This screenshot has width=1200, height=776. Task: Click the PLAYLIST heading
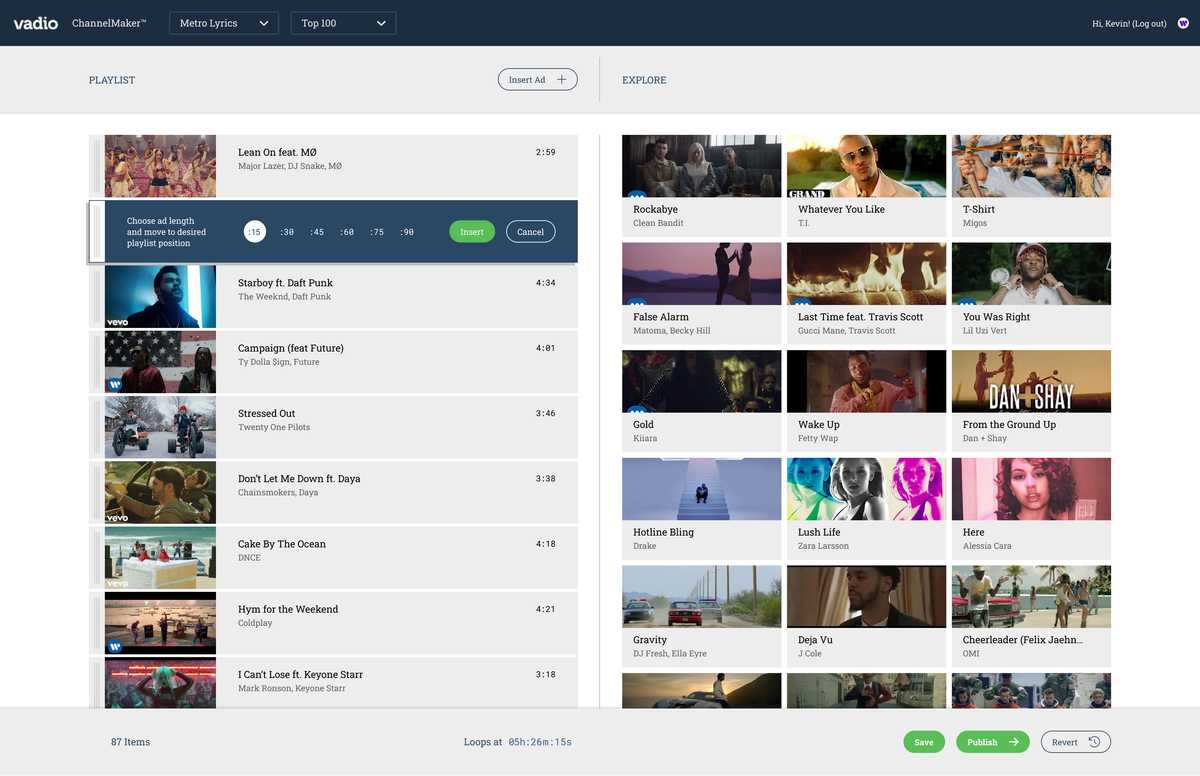click(112, 80)
